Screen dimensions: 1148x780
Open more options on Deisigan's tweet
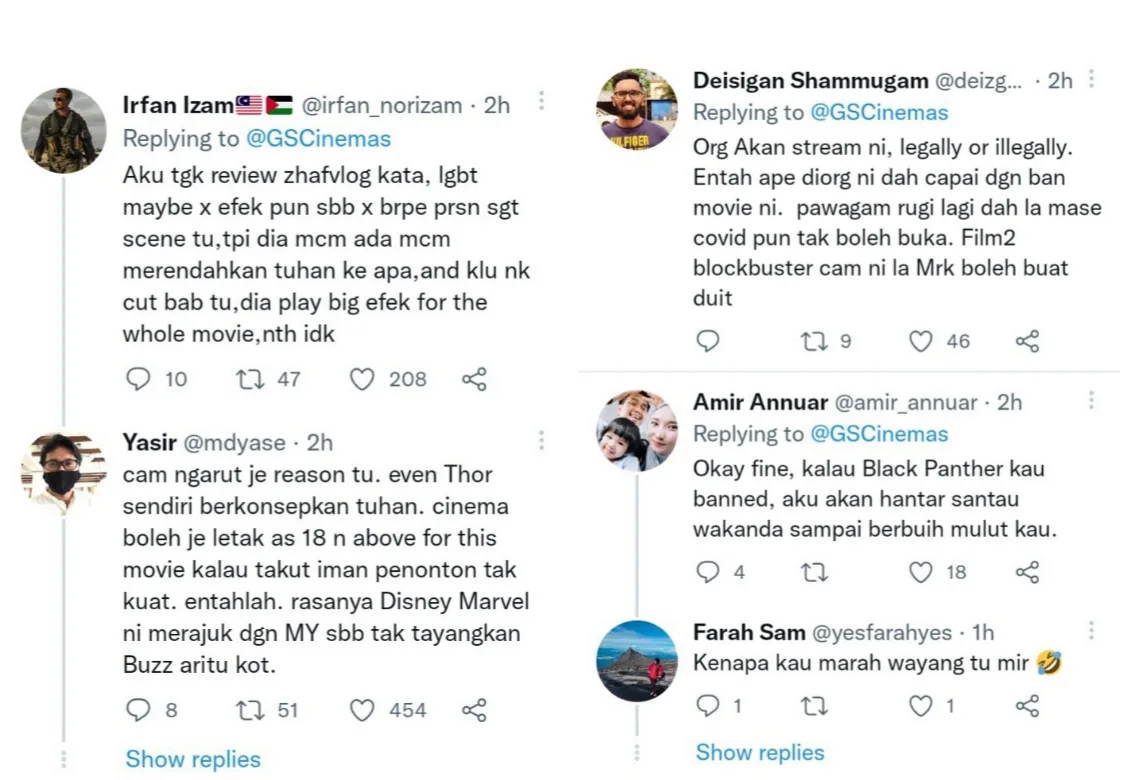click(x=1091, y=78)
